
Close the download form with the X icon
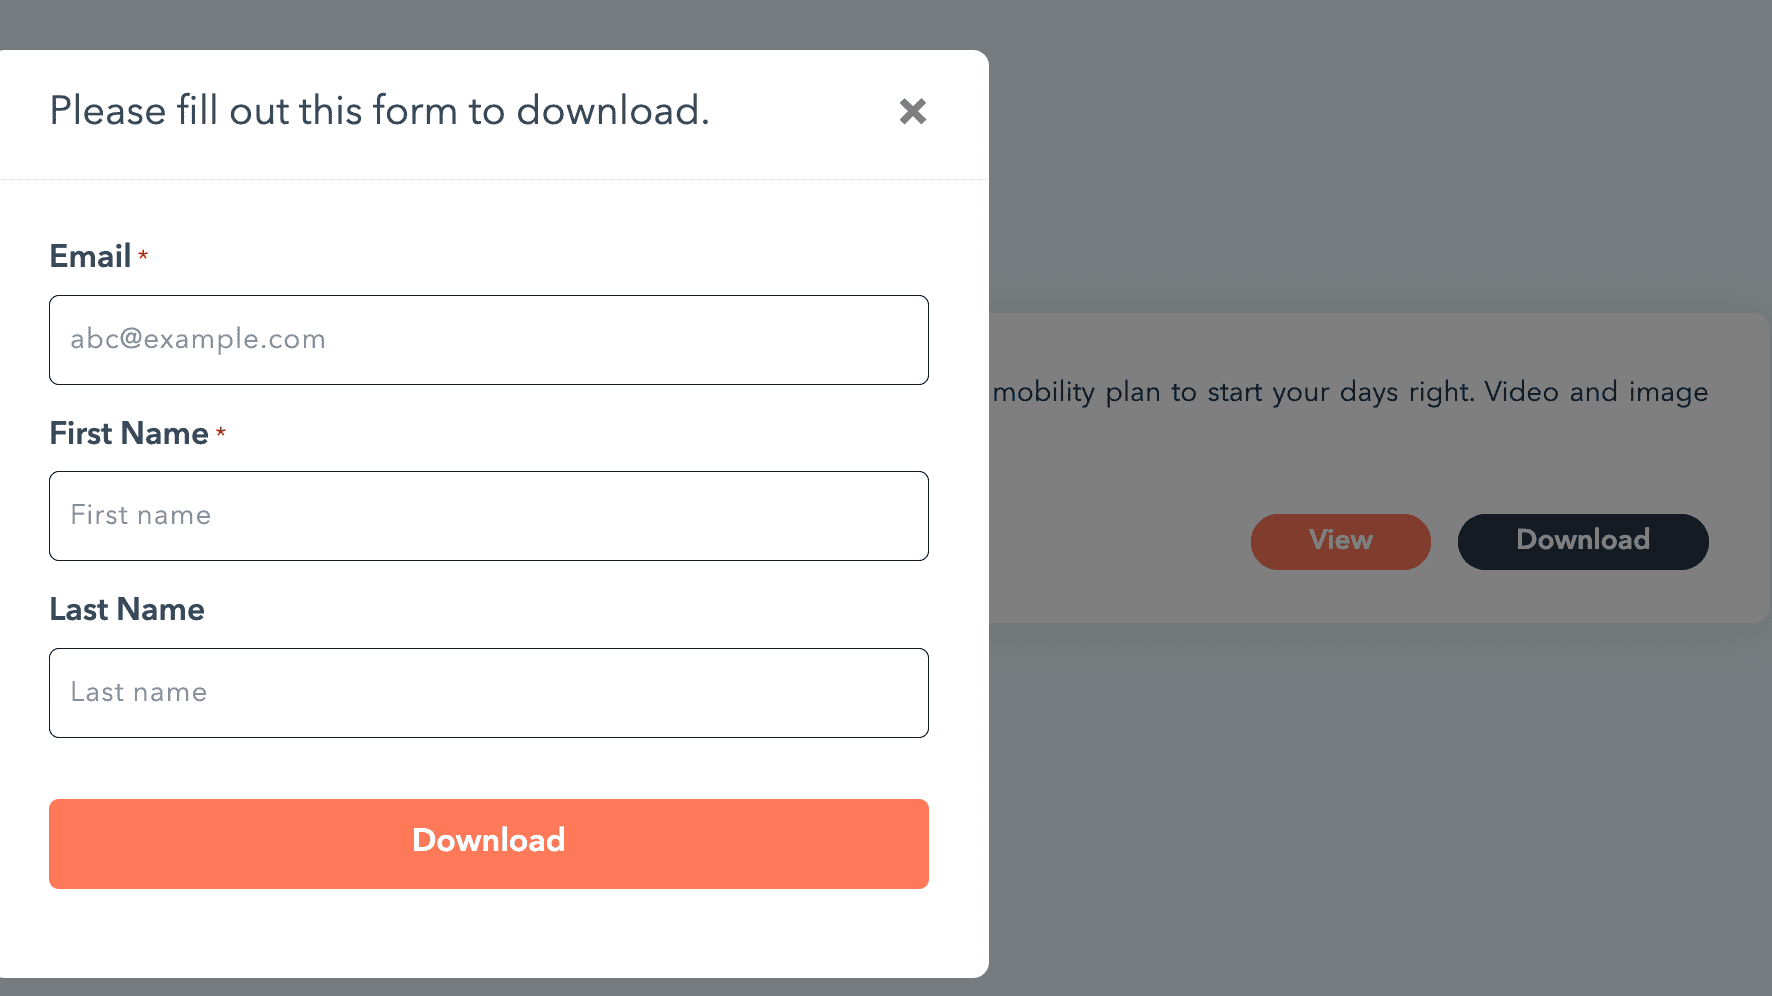(x=912, y=111)
